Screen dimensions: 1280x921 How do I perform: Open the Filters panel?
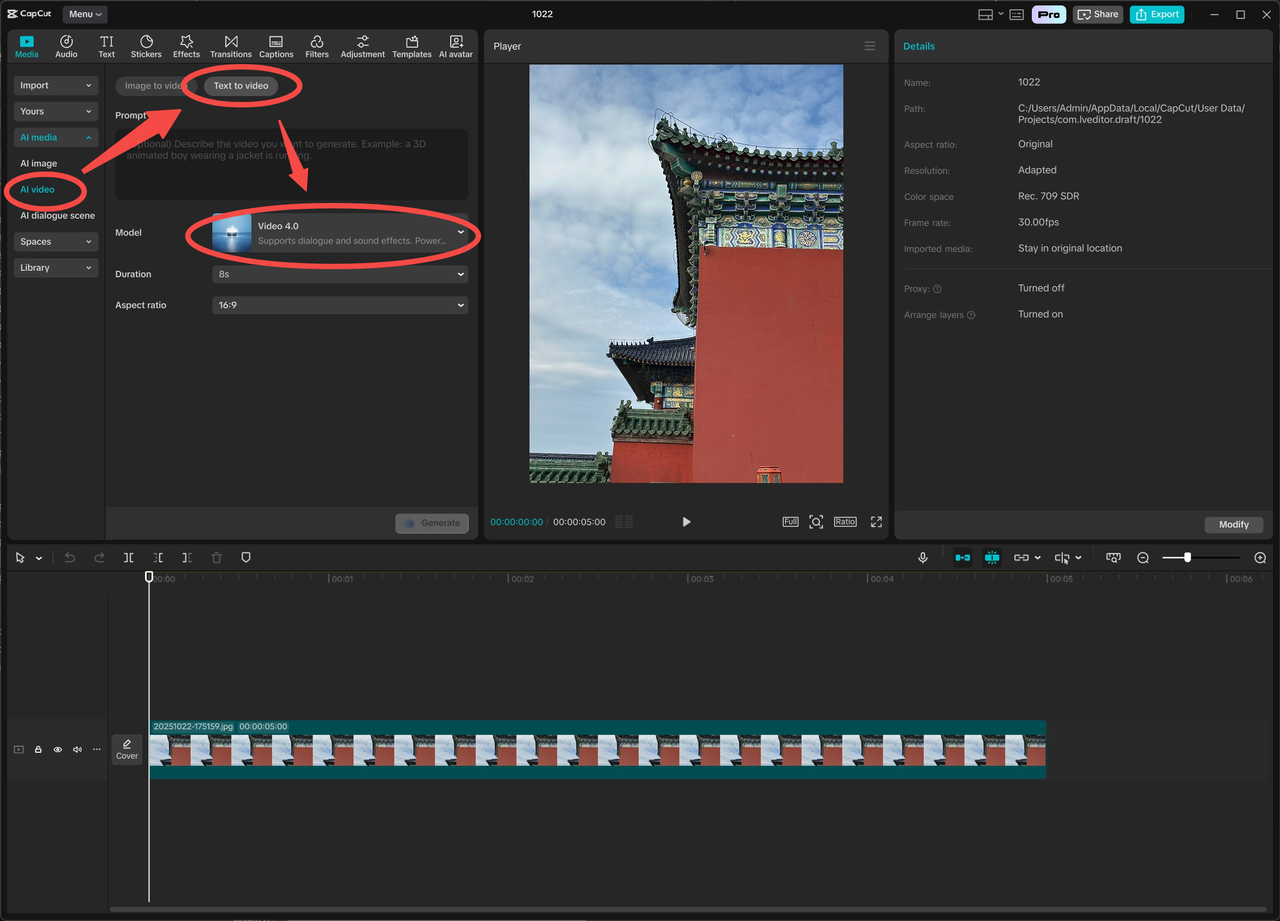(x=316, y=45)
